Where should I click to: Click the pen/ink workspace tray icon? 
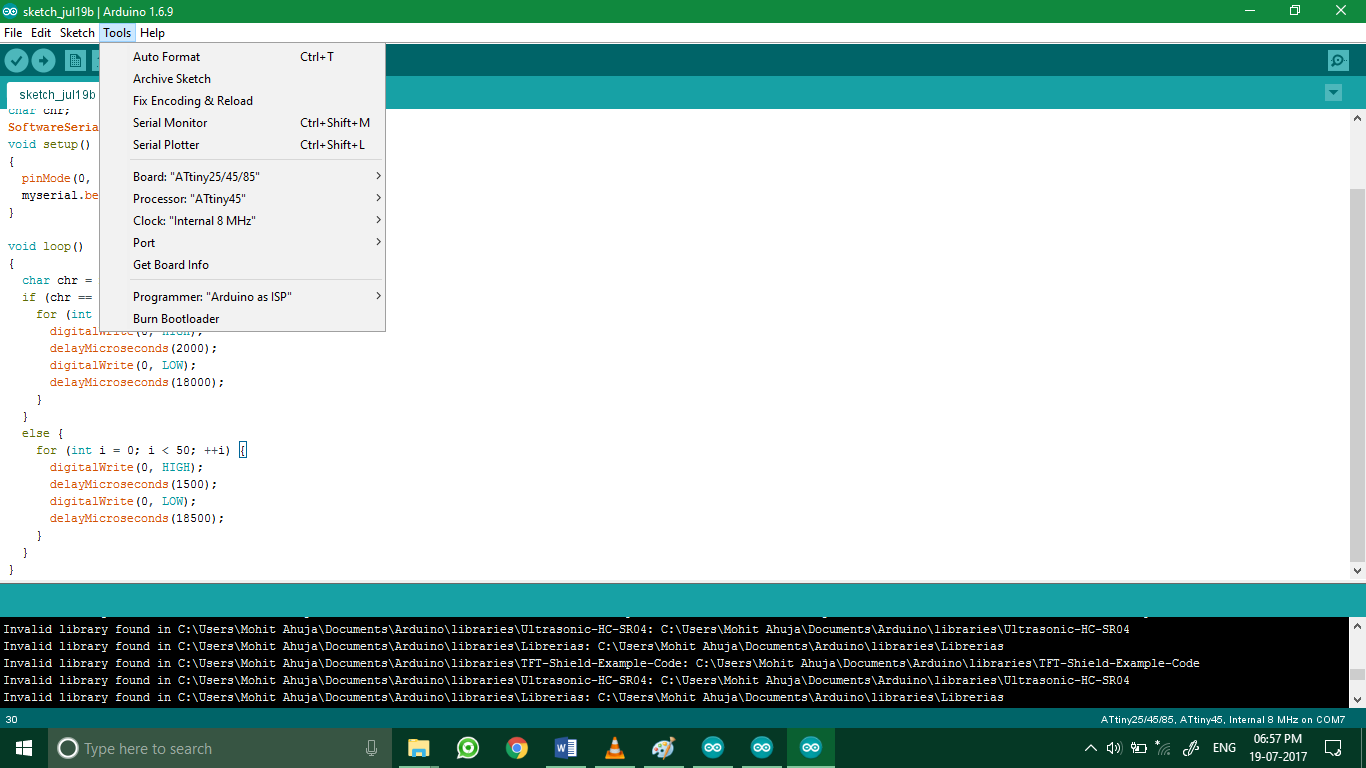pos(1191,748)
